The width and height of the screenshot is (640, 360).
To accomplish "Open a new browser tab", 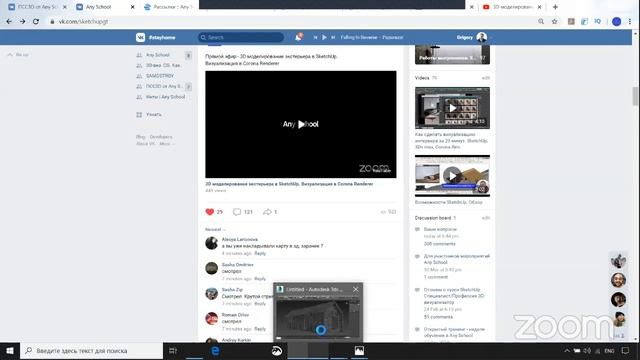I will [555, 7].
